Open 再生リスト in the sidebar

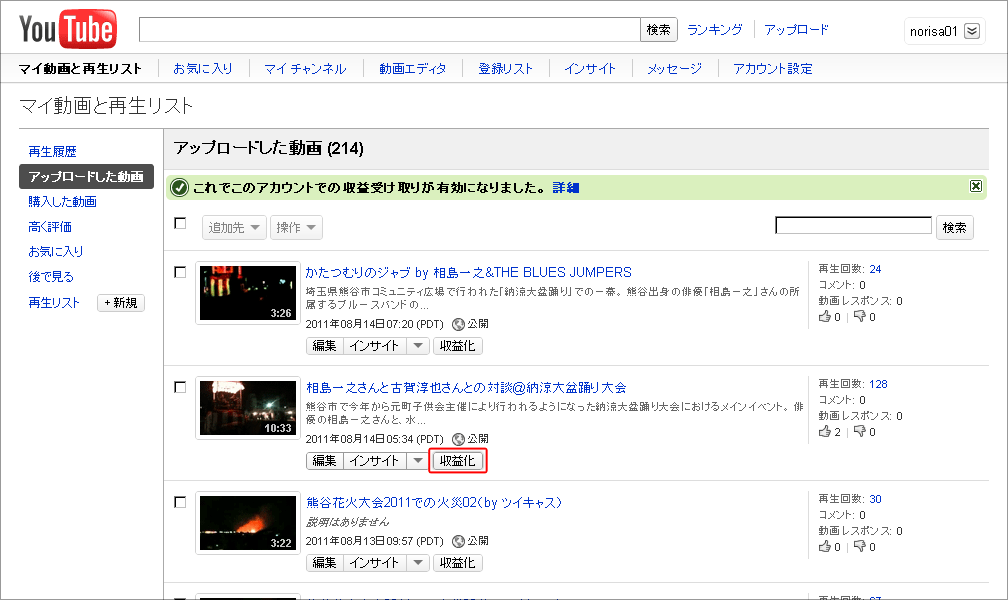(x=53, y=303)
